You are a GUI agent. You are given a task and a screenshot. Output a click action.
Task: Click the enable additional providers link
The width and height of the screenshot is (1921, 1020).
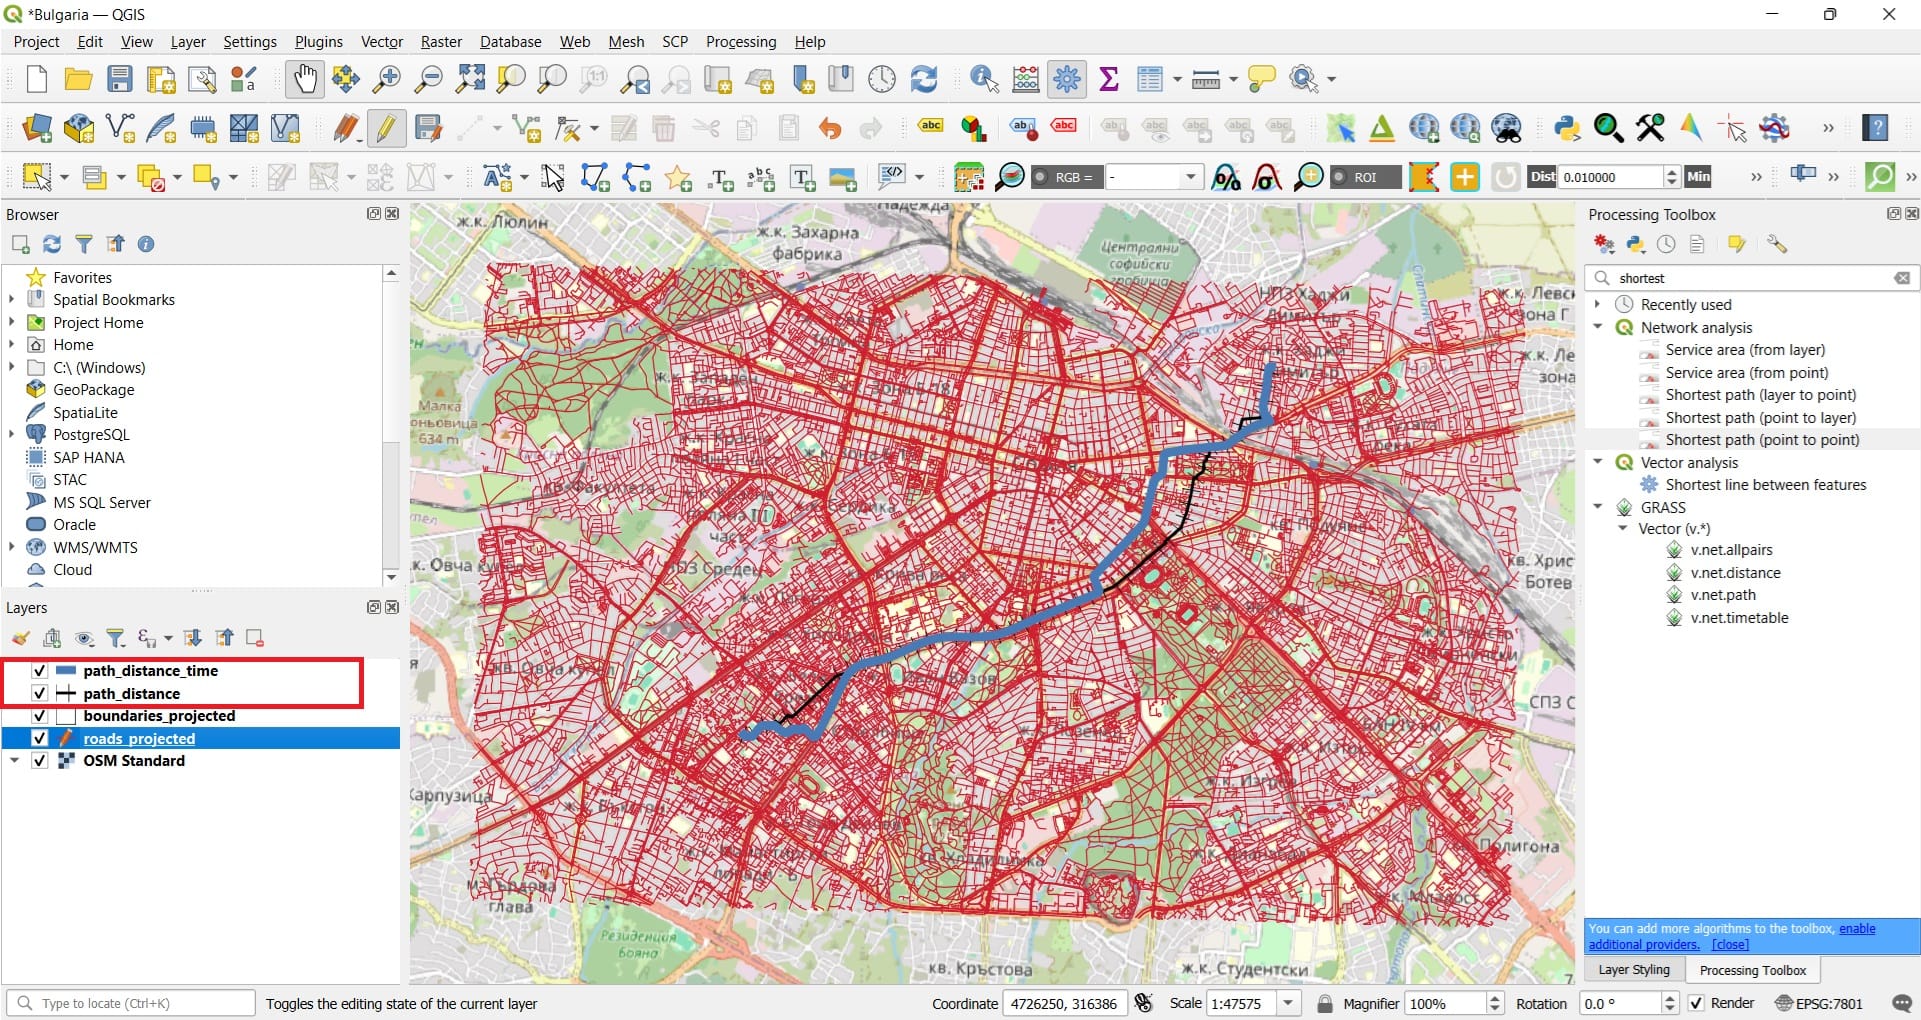[x=1732, y=937]
